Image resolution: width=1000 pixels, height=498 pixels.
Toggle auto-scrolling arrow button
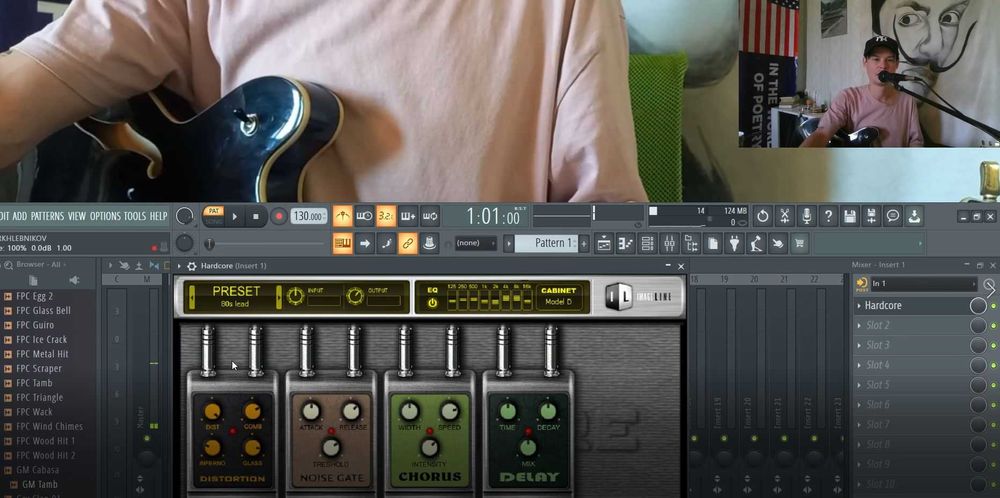364,243
